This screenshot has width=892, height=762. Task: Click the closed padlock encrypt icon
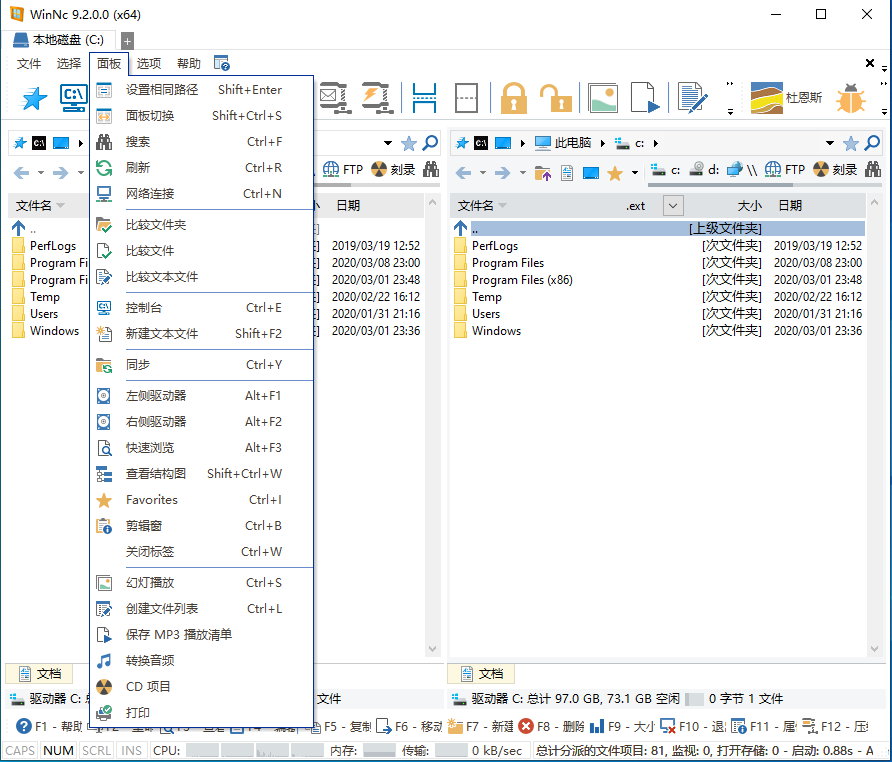pos(513,98)
